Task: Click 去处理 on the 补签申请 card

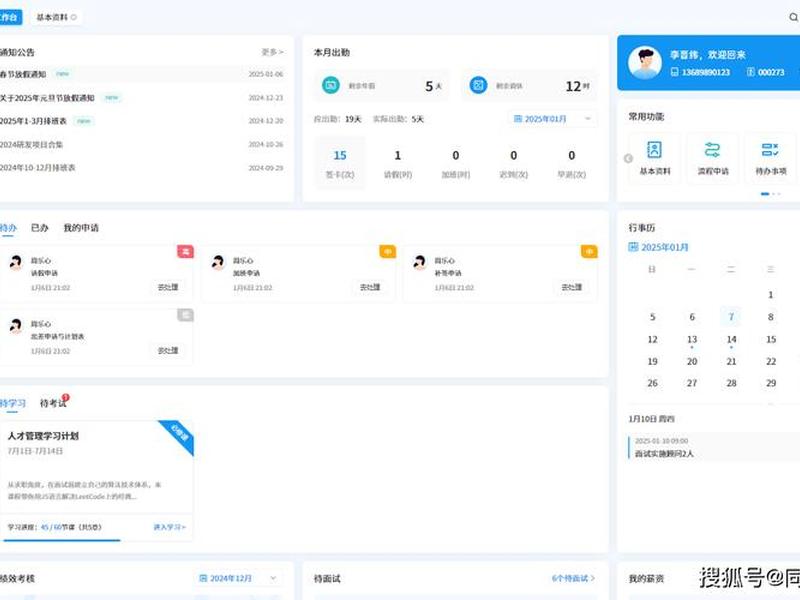Action: 571,287
